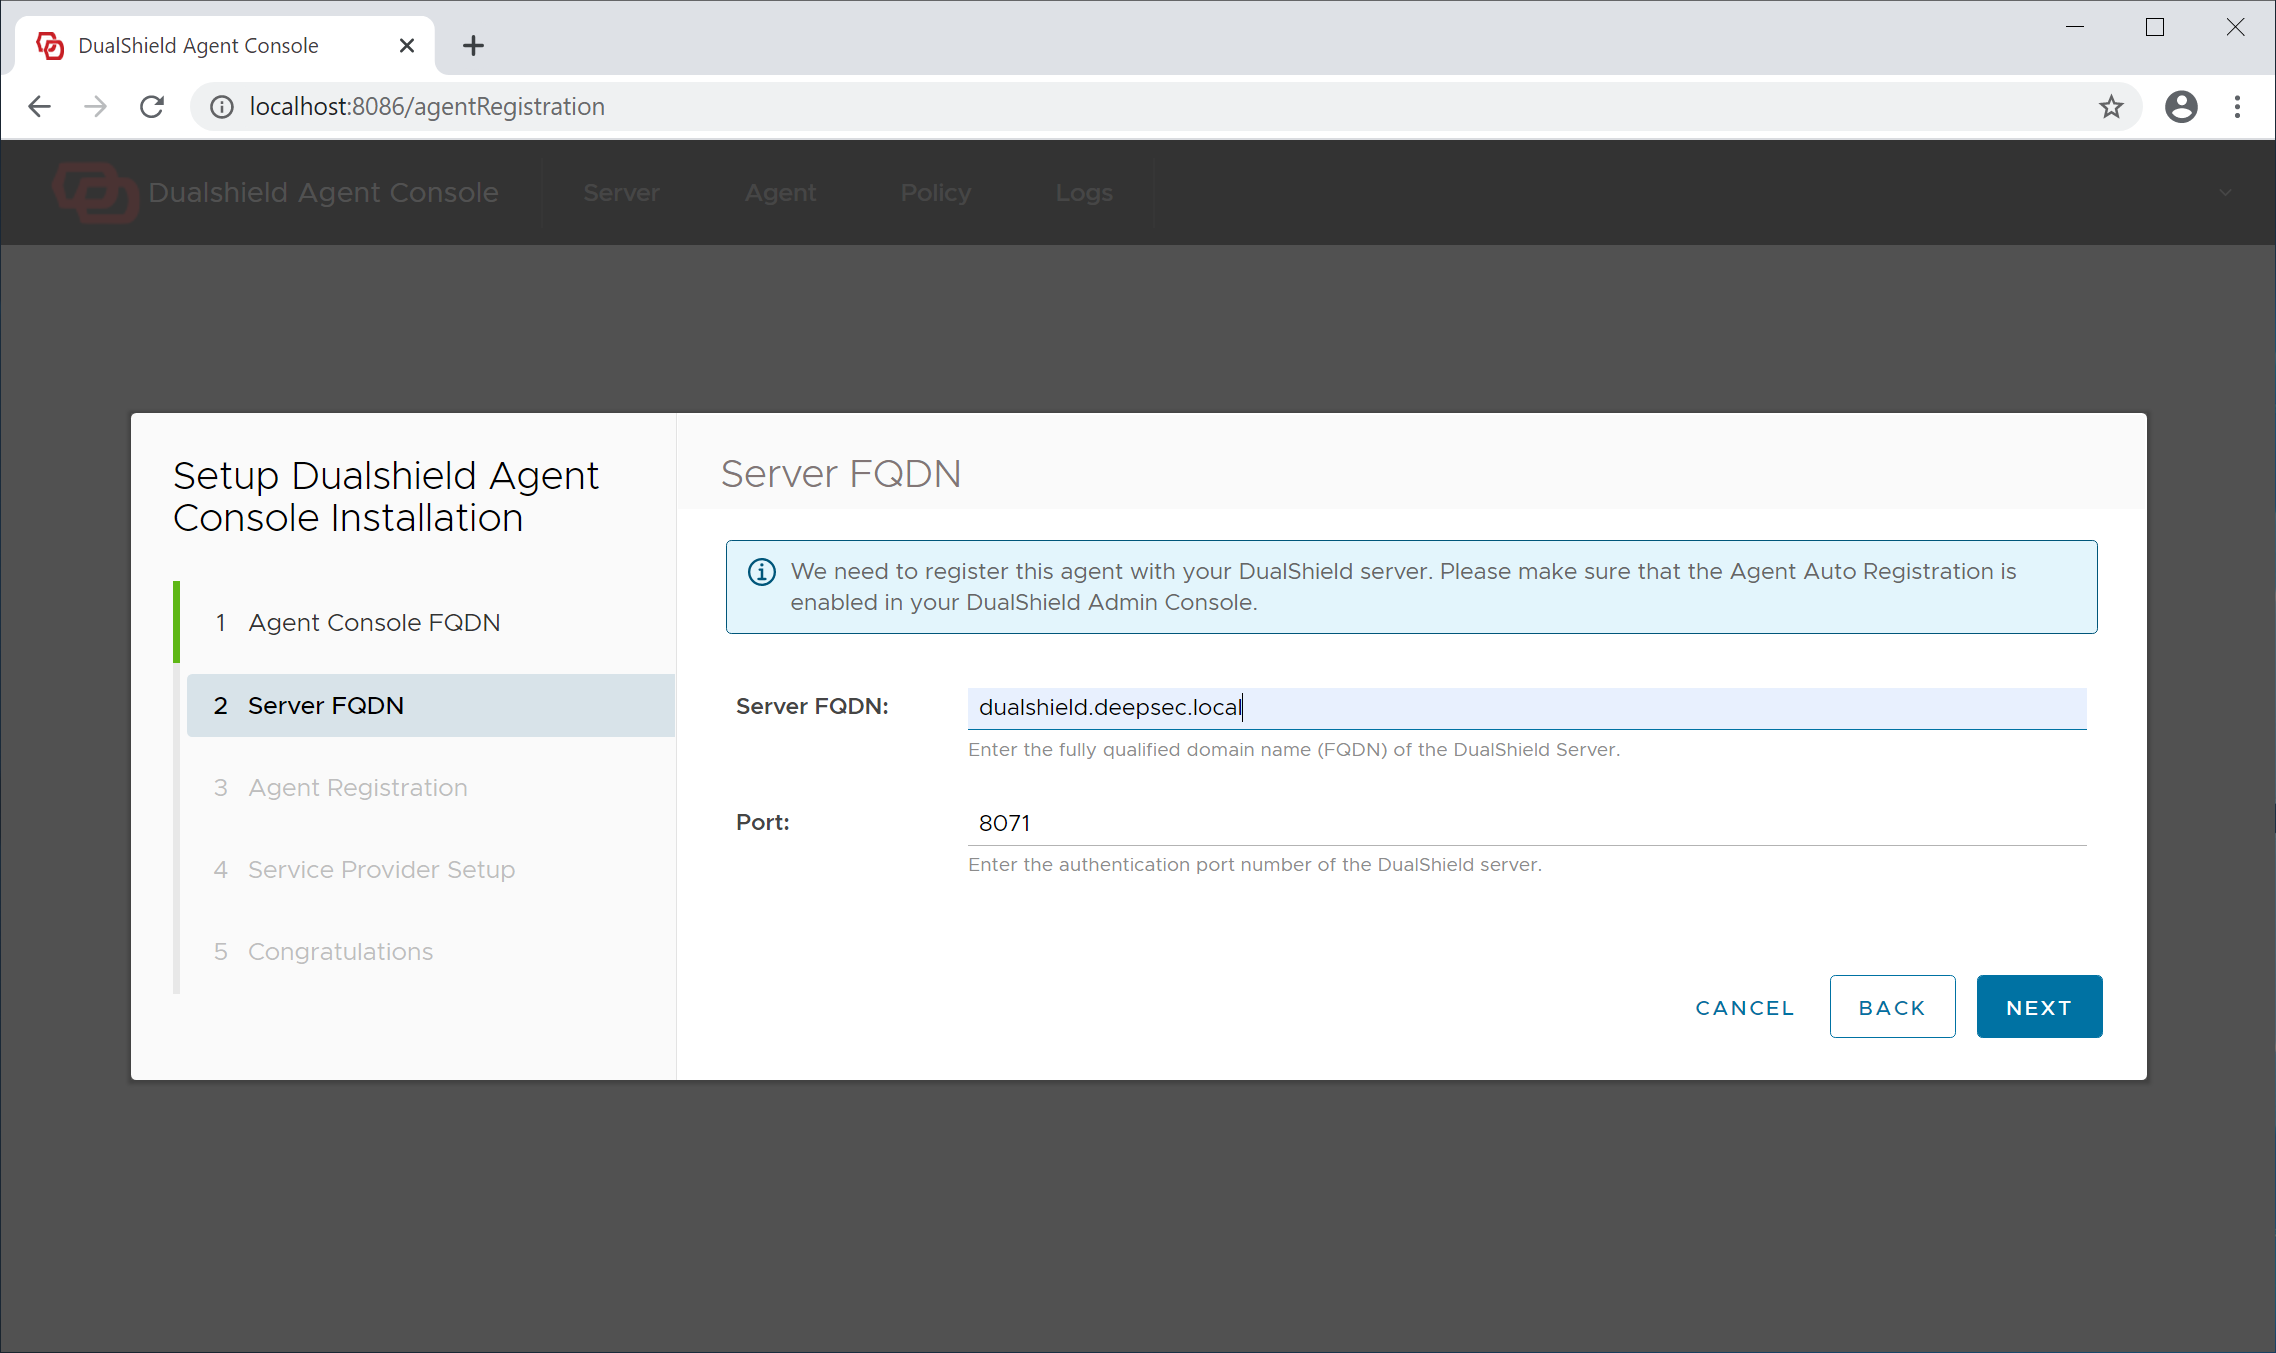The height and width of the screenshot is (1353, 2276).
Task: Click the Server FQDN input field
Action: pyautogui.click(x=1526, y=708)
